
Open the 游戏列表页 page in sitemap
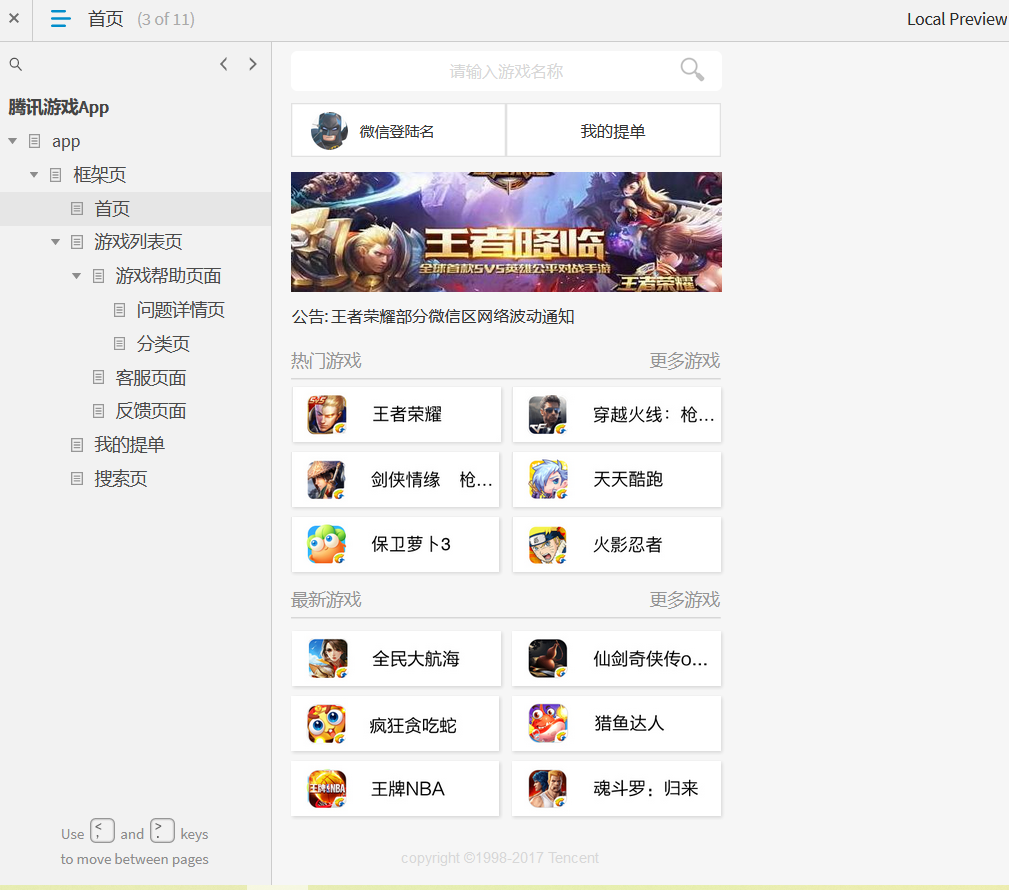(x=138, y=242)
